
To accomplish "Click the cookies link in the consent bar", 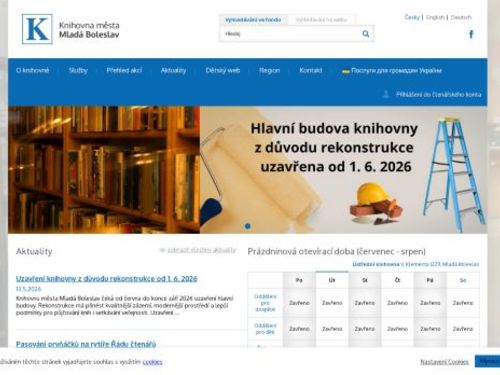I will coord(153,362).
